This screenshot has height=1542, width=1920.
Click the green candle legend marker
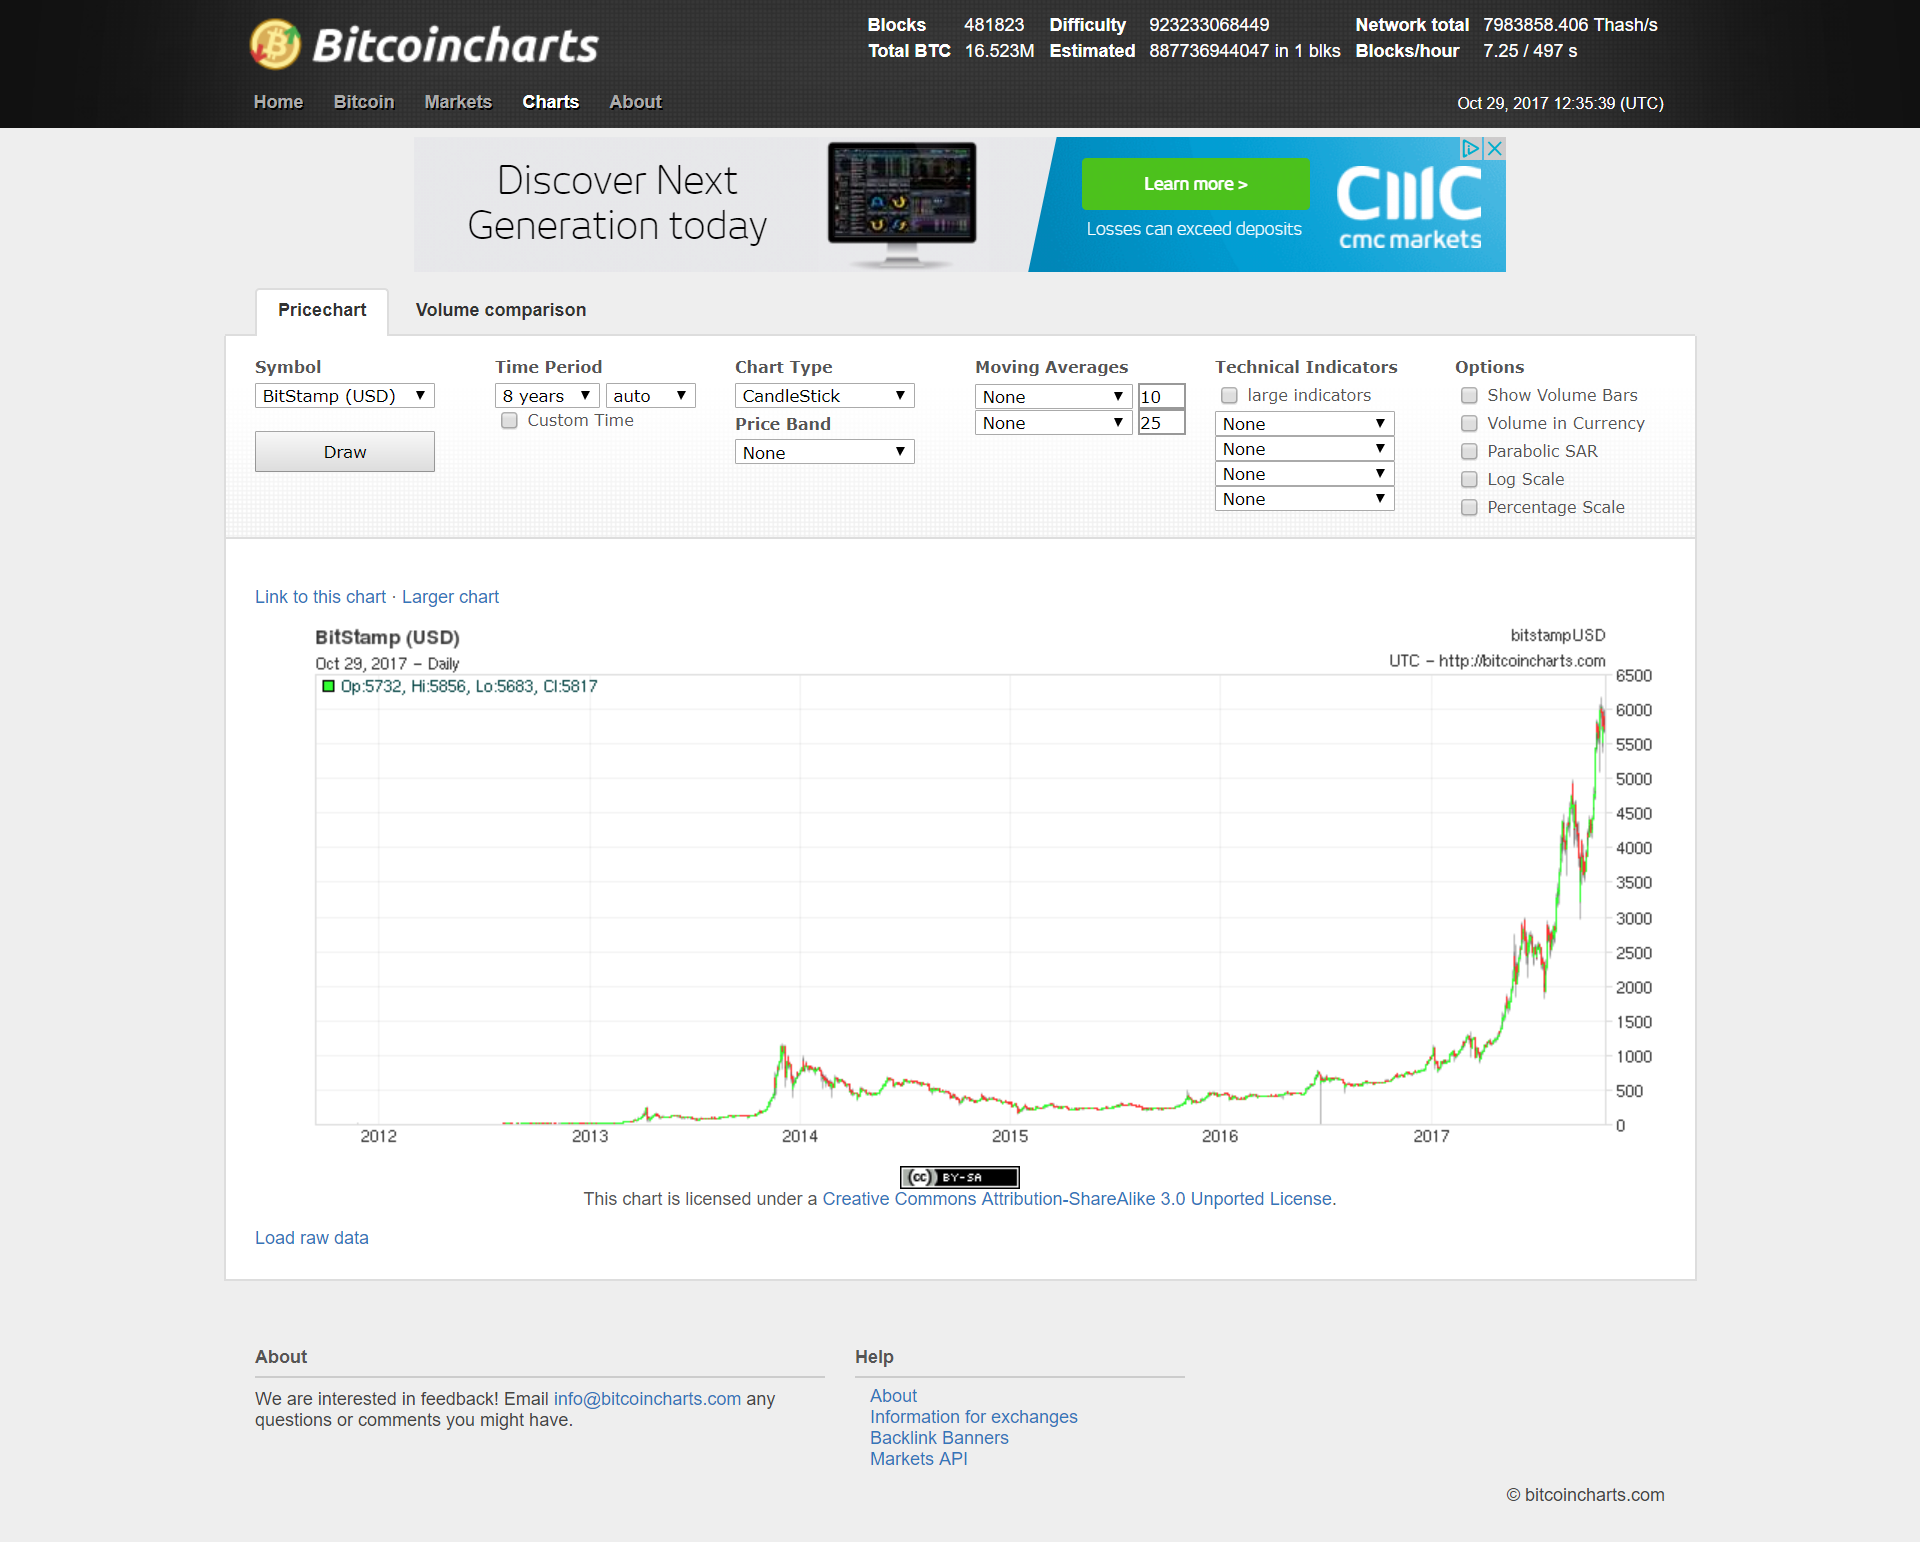click(x=328, y=686)
